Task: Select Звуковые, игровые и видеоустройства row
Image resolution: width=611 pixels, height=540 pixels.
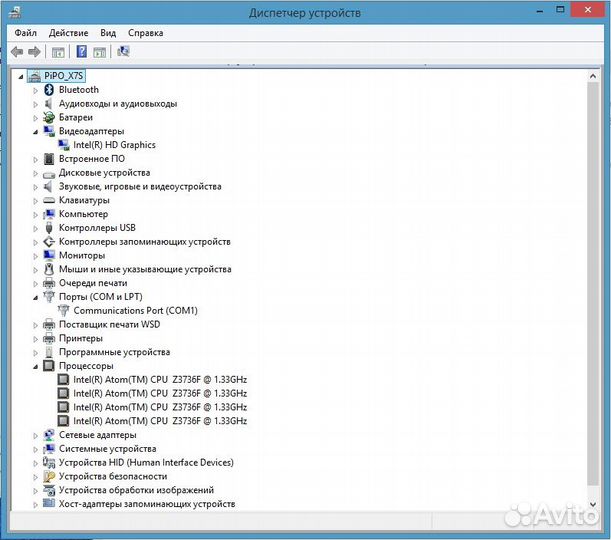Action: pyautogui.click(x=140, y=187)
